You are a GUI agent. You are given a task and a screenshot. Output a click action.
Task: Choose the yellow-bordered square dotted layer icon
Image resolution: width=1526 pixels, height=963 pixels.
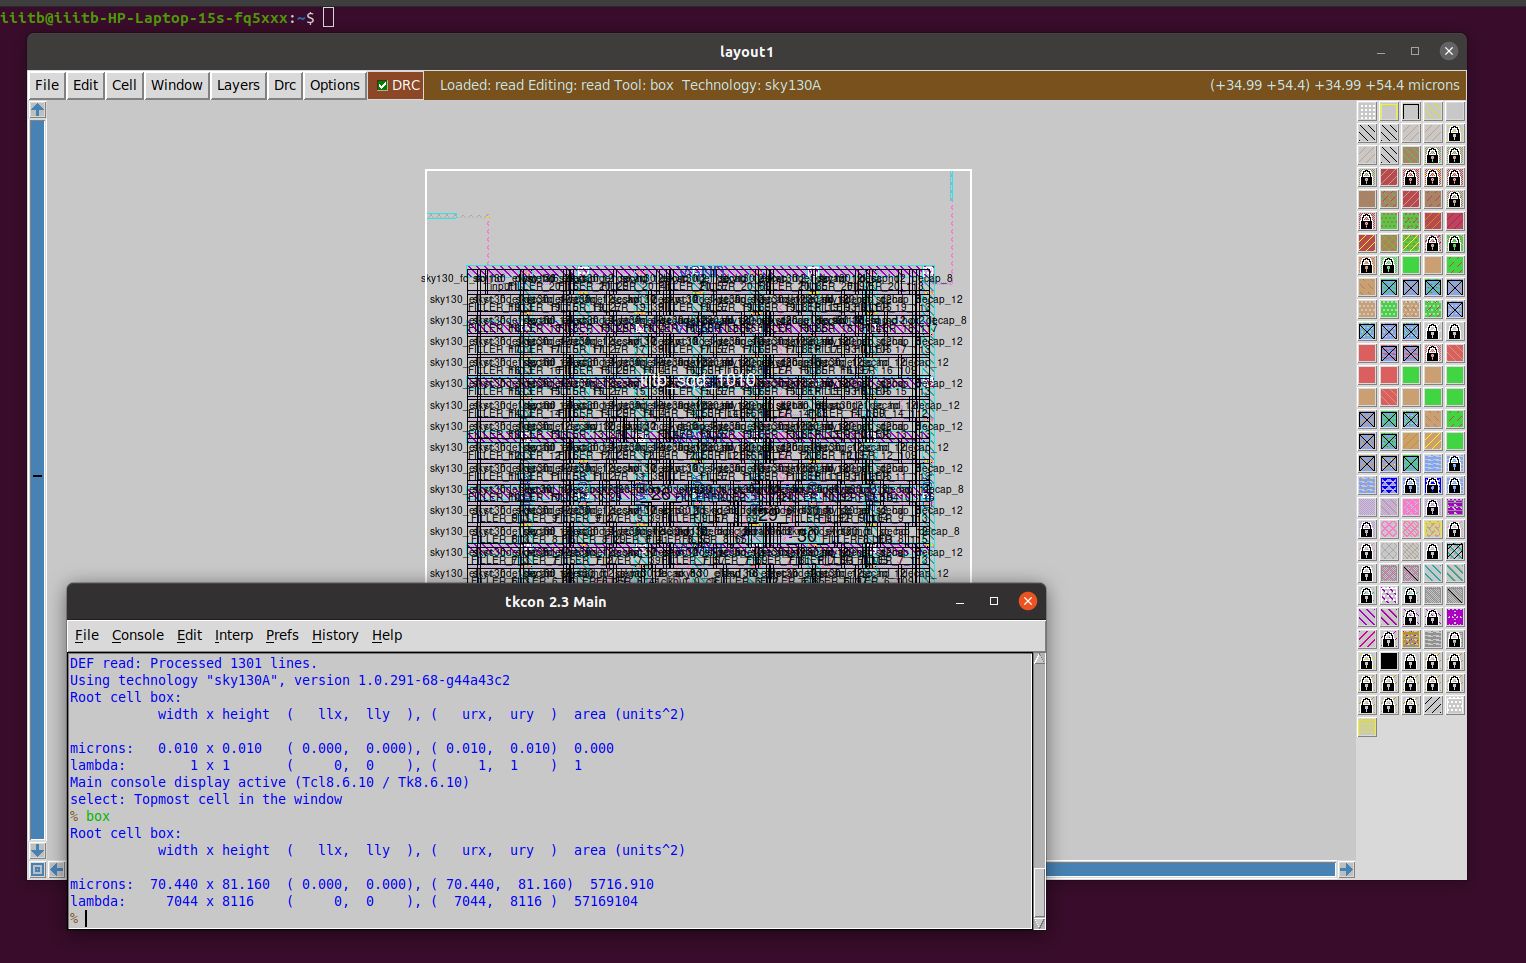(1433, 528)
